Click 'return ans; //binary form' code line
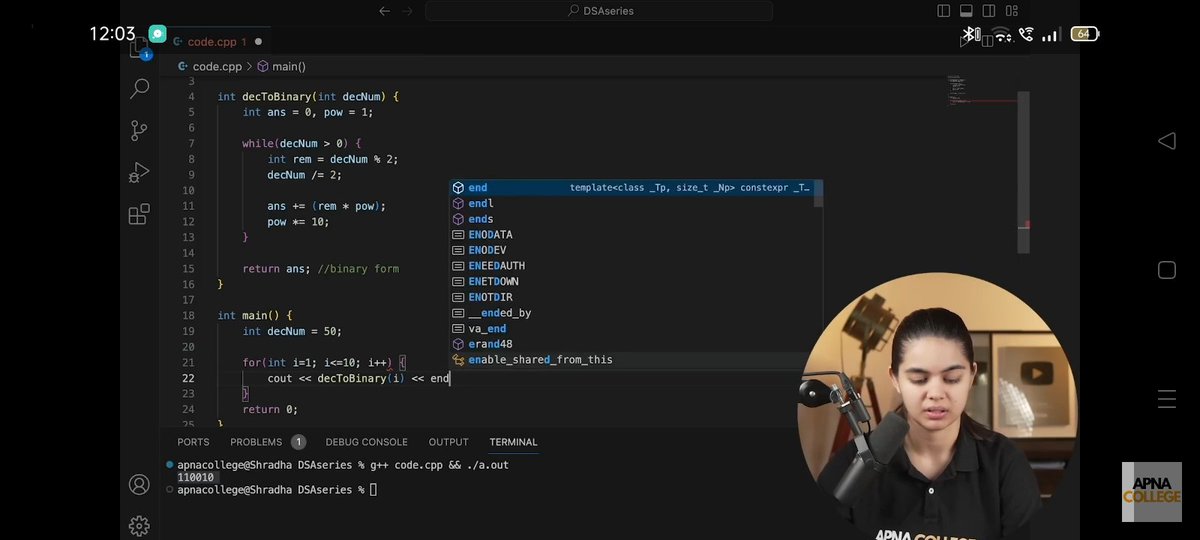This screenshot has width=1200, height=540. pyautogui.click(x=321, y=269)
